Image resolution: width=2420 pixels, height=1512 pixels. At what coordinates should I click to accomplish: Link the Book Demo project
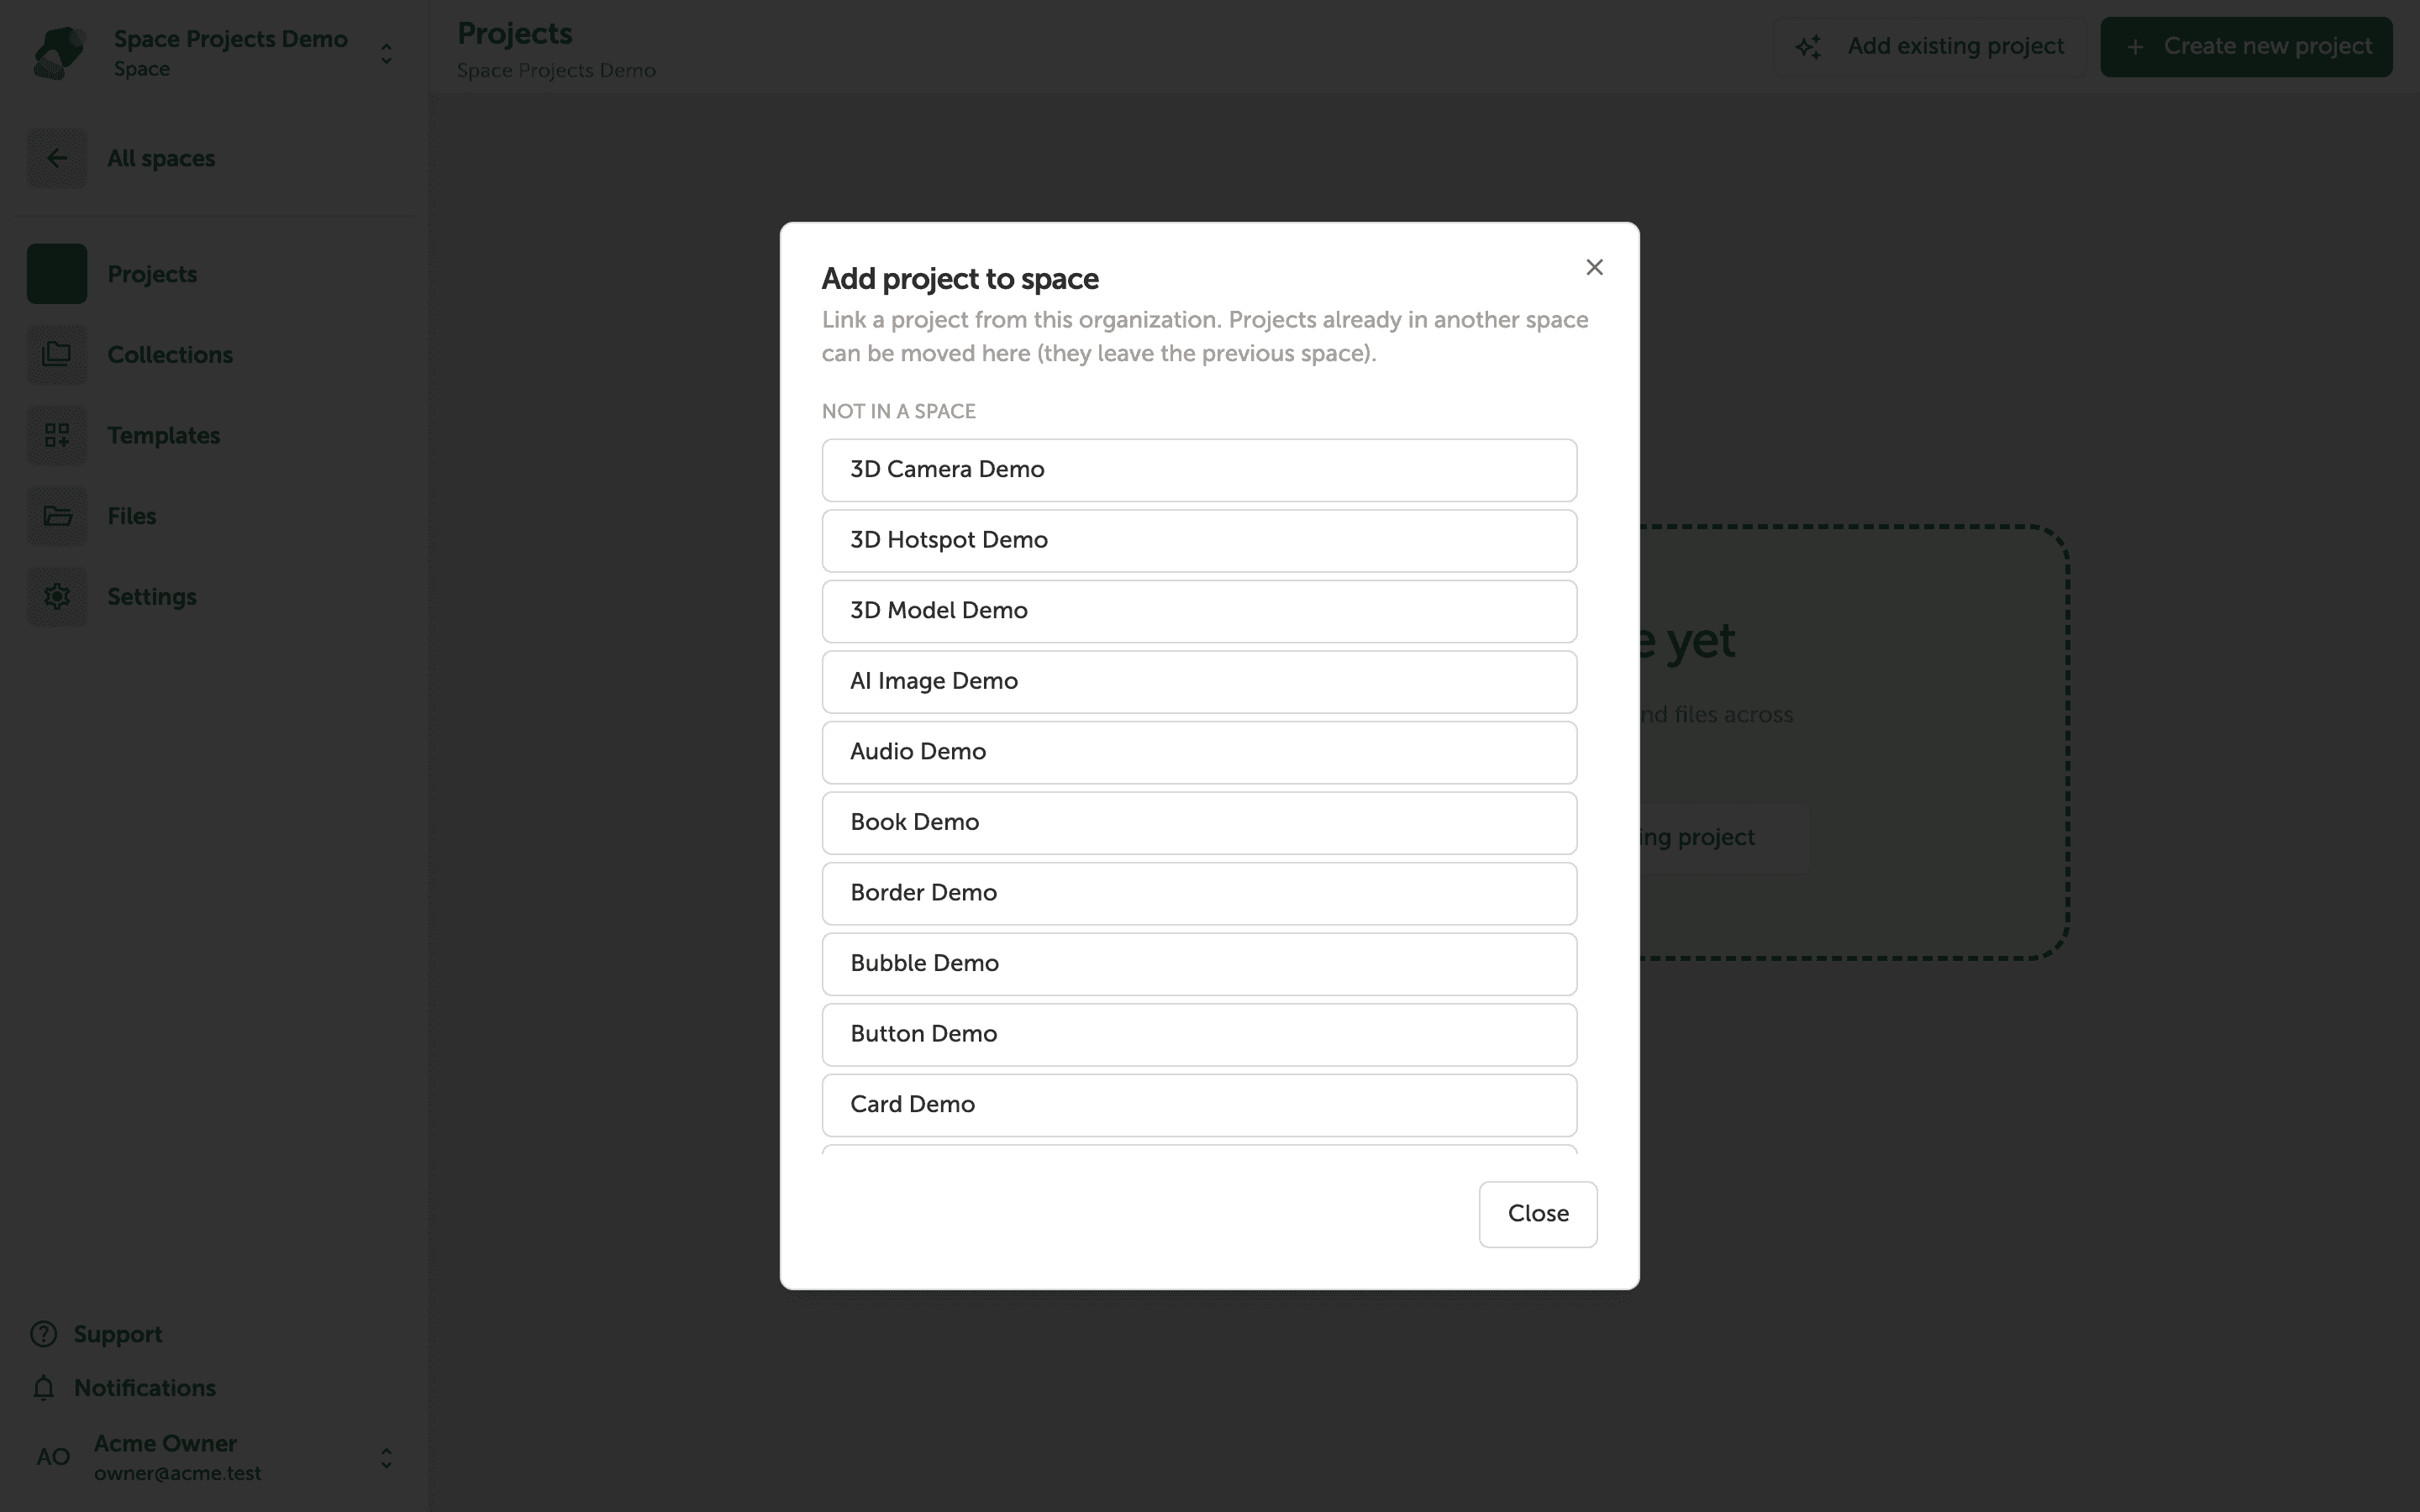coord(1199,823)
